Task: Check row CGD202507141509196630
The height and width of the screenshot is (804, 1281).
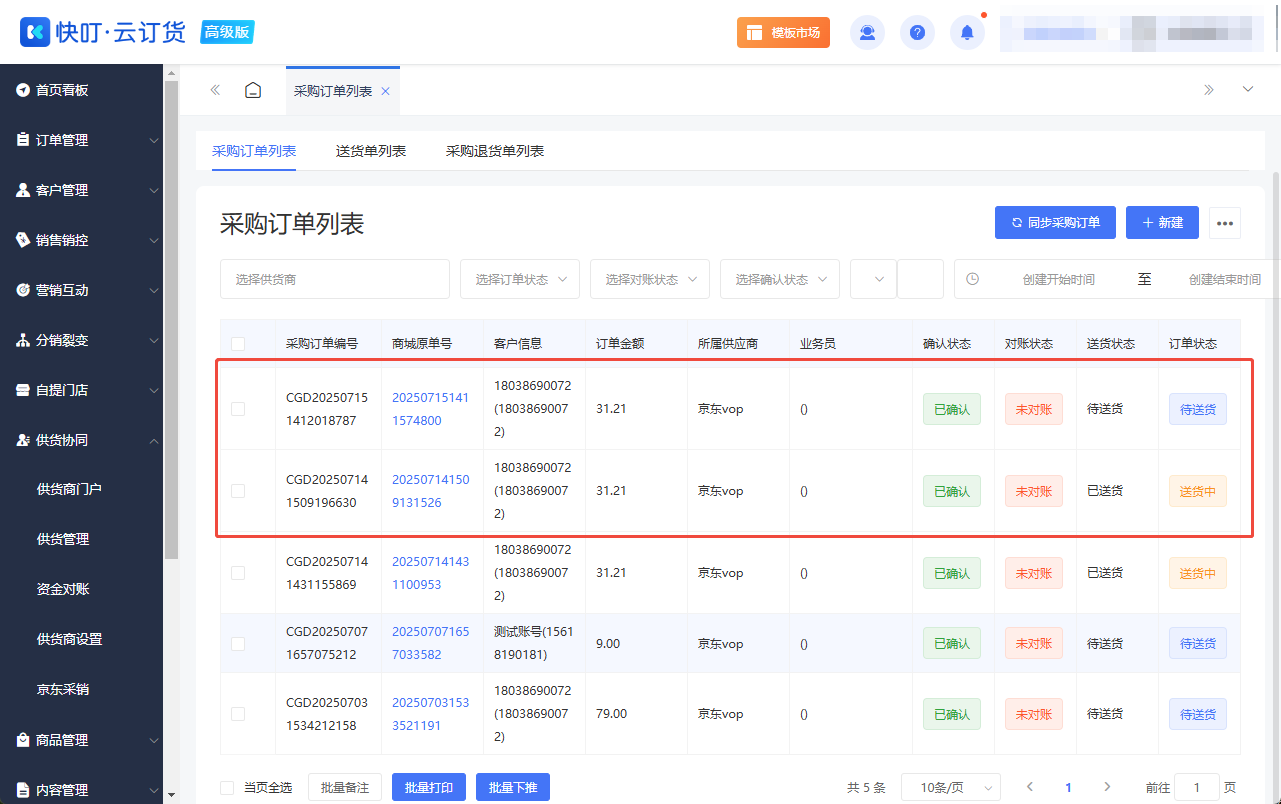Action: tap(238, 491)
